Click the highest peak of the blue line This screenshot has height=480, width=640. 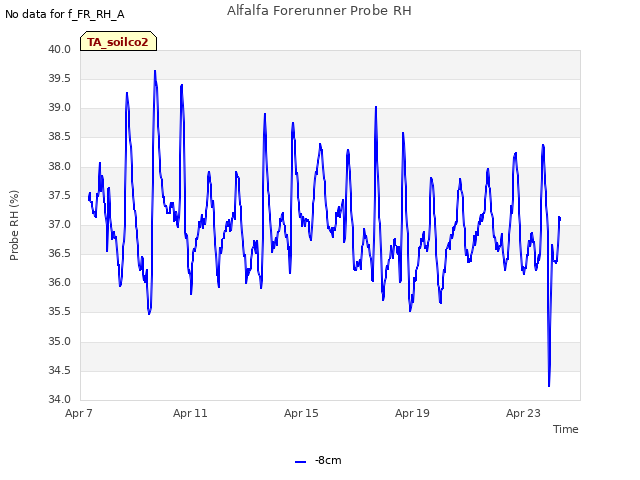click(x=155, y=71)
